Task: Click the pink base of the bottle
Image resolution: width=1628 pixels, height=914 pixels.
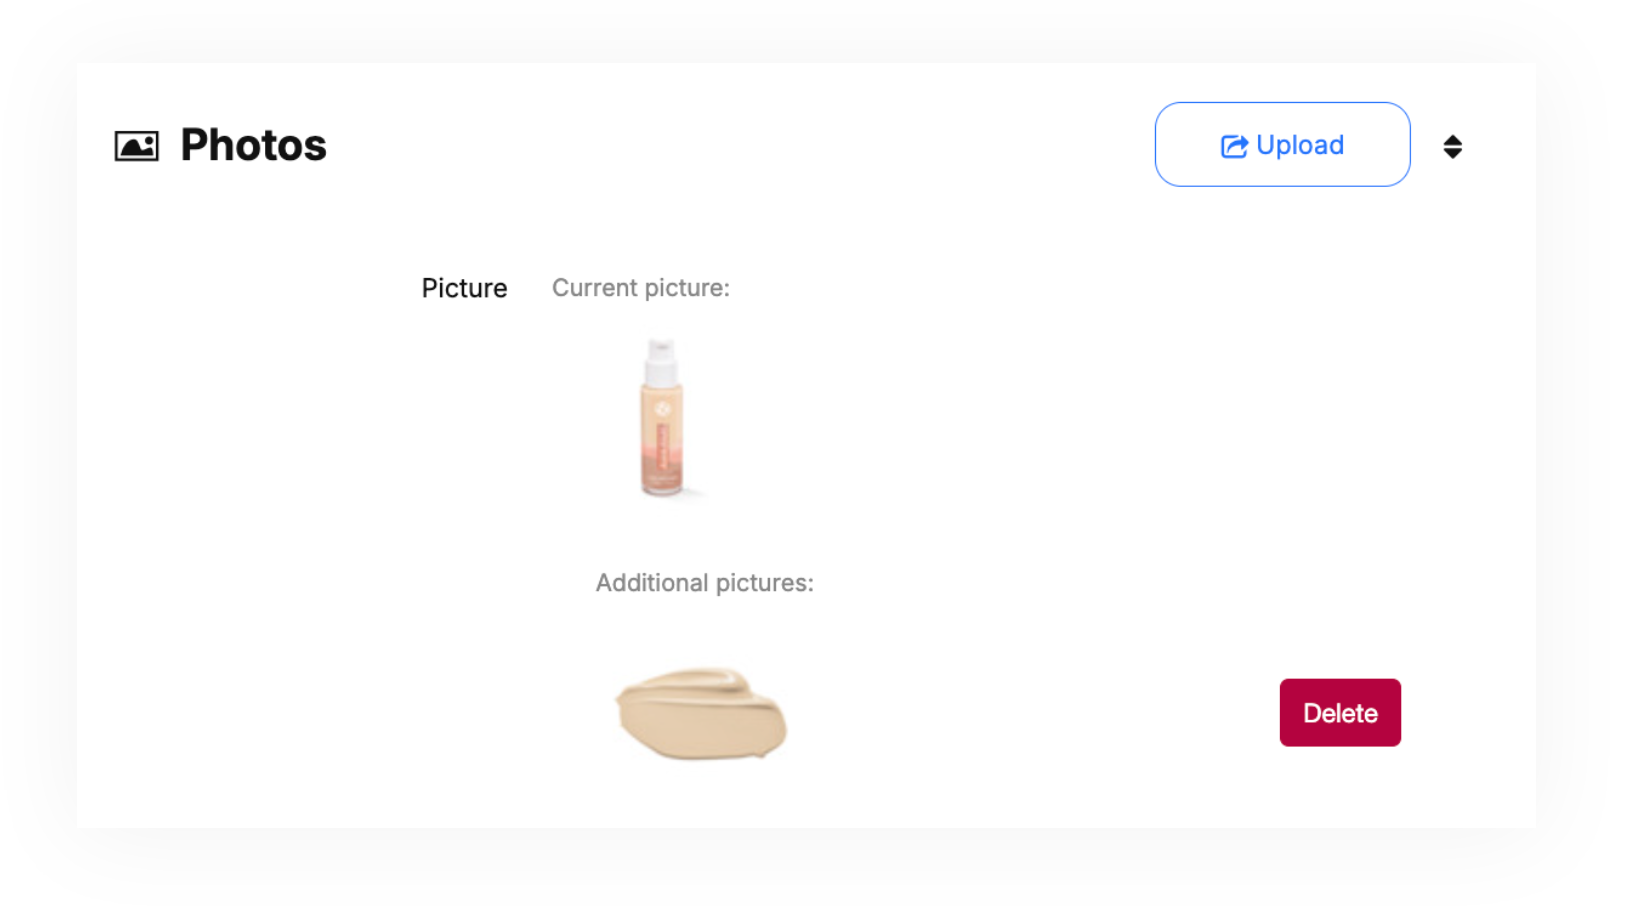Action: (x=661, y=477)
